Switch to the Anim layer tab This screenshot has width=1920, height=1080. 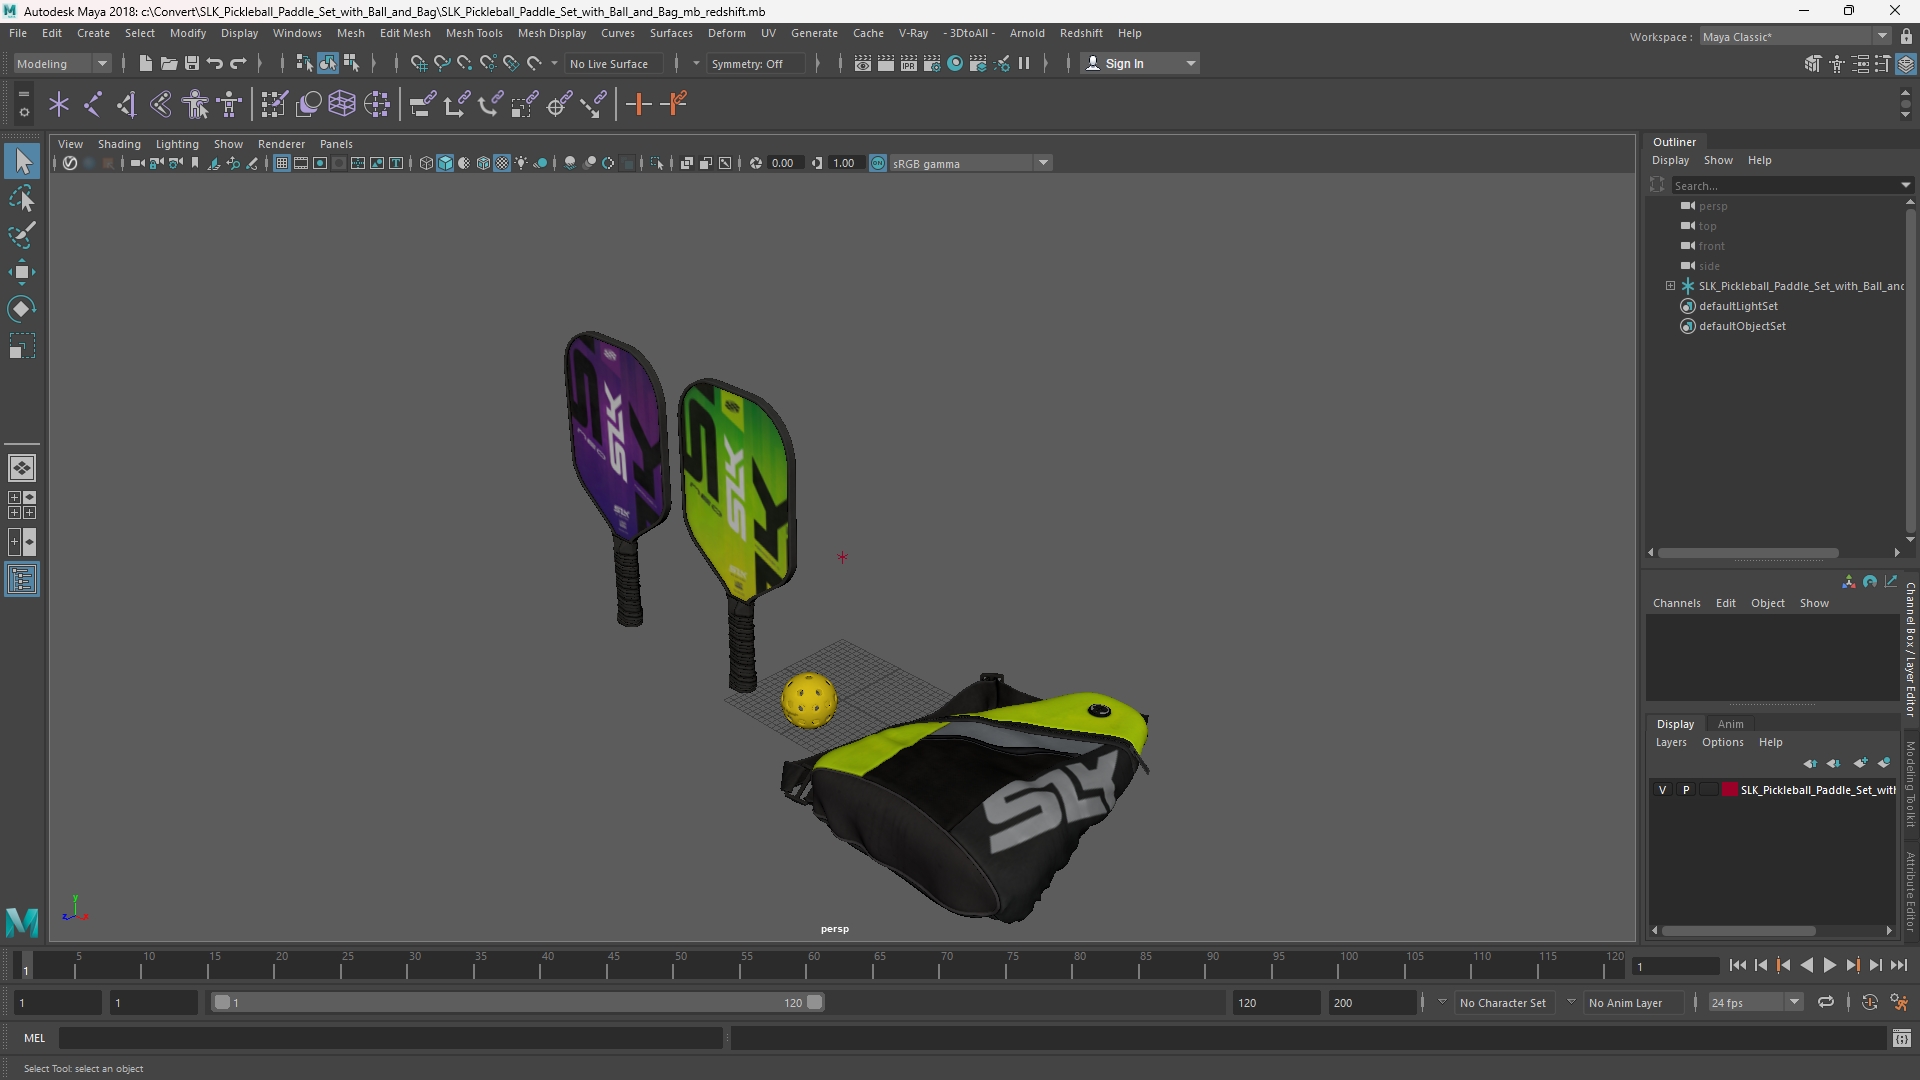click(x=1730, y=724)
